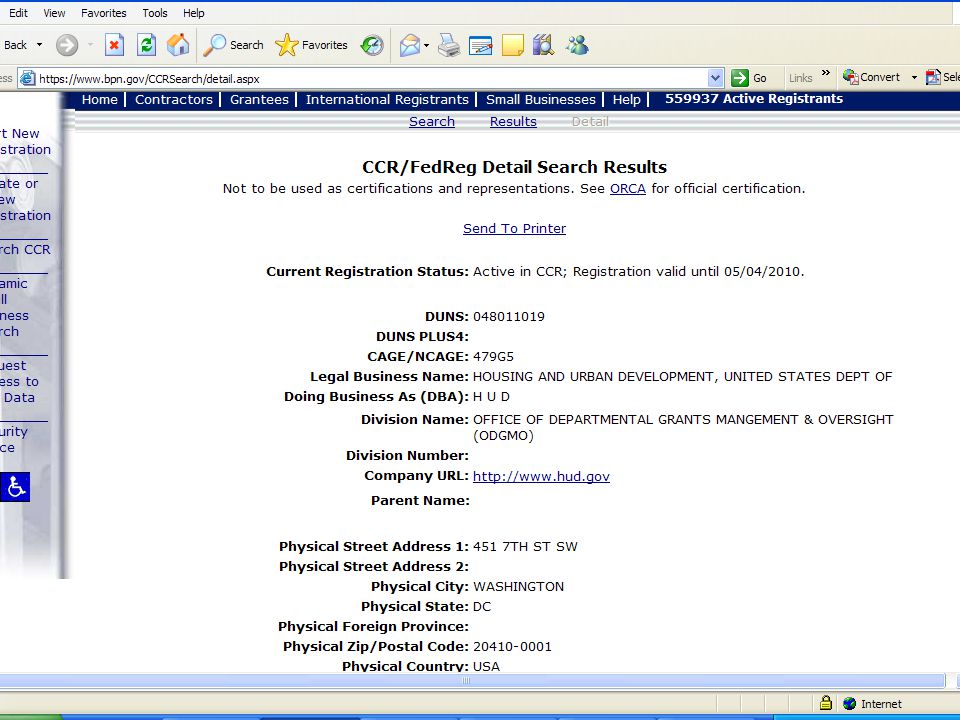Click the Internet zone globe icon

[849, 703]
